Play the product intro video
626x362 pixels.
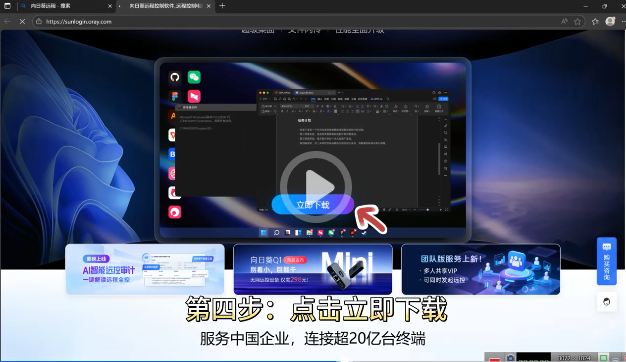(316, 187)
